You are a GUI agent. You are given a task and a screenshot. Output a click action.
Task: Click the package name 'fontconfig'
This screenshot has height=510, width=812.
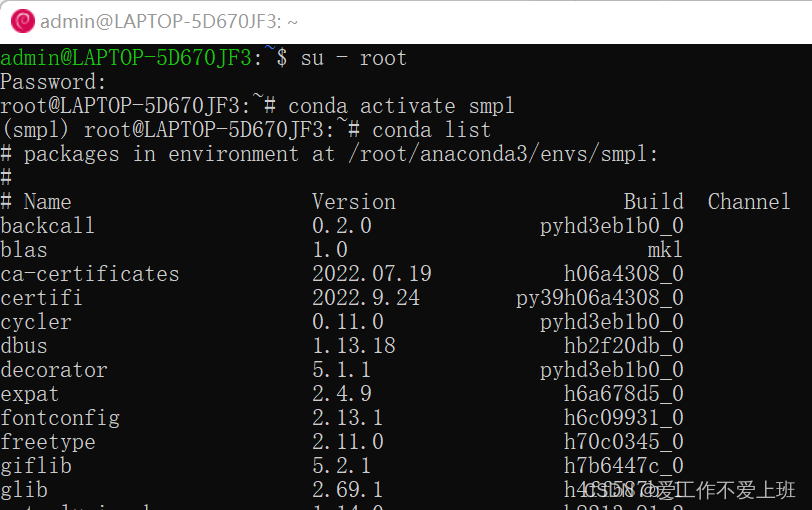60,418
